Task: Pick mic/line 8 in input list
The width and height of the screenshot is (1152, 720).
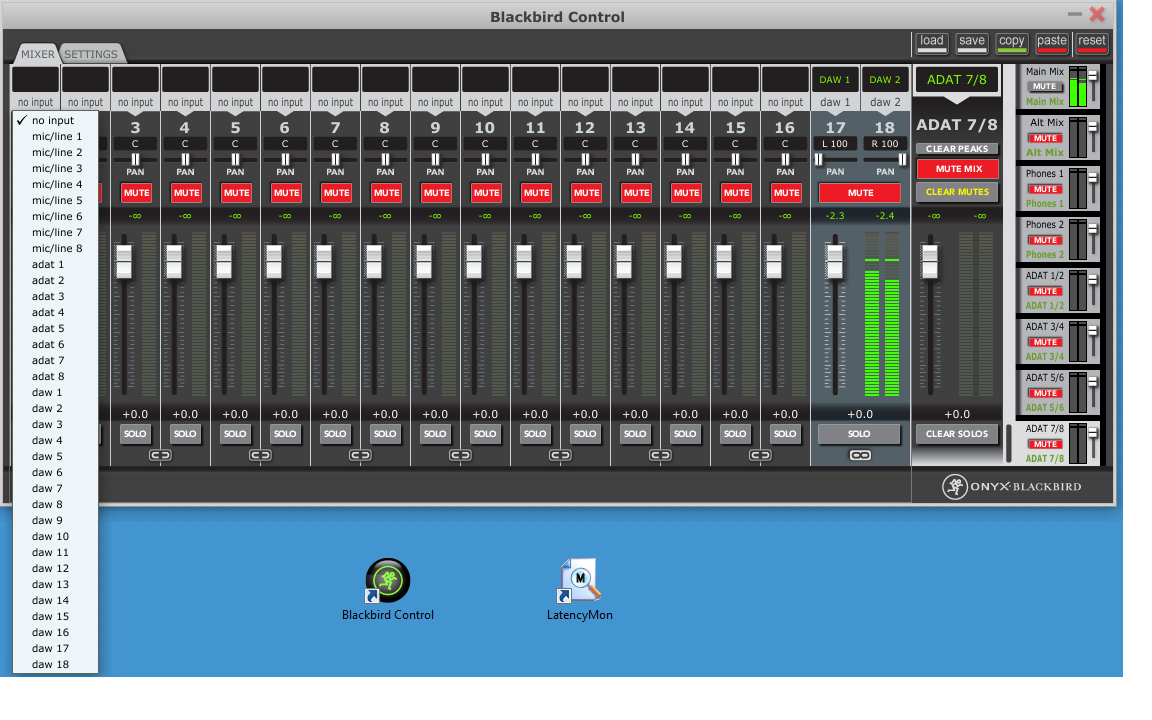Action: coord(55,248)
